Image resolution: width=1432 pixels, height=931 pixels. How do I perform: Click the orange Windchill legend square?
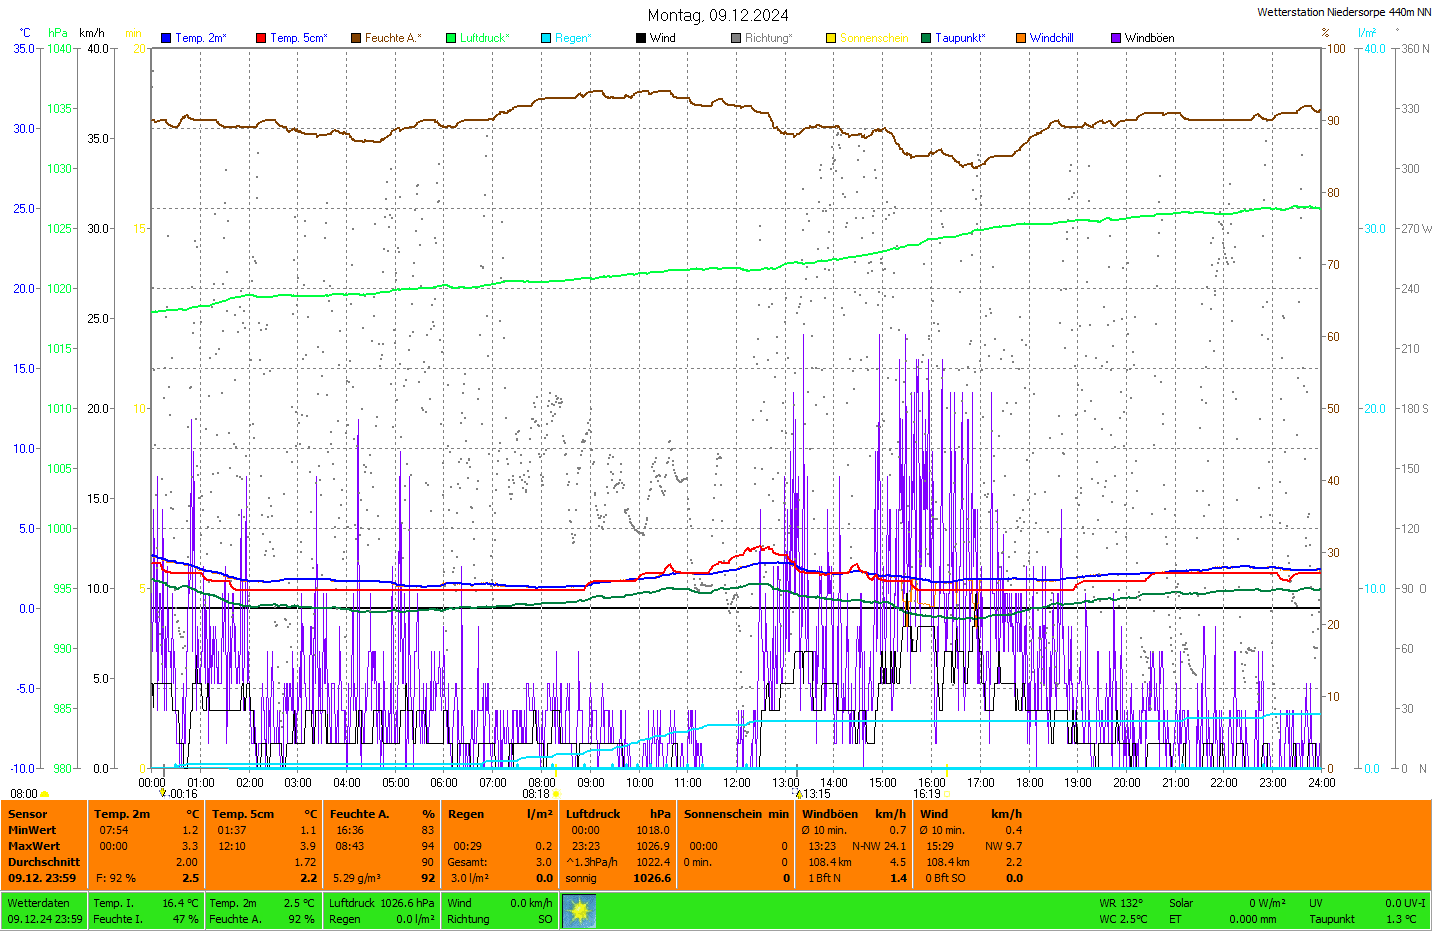click(x=1021, y=38)
